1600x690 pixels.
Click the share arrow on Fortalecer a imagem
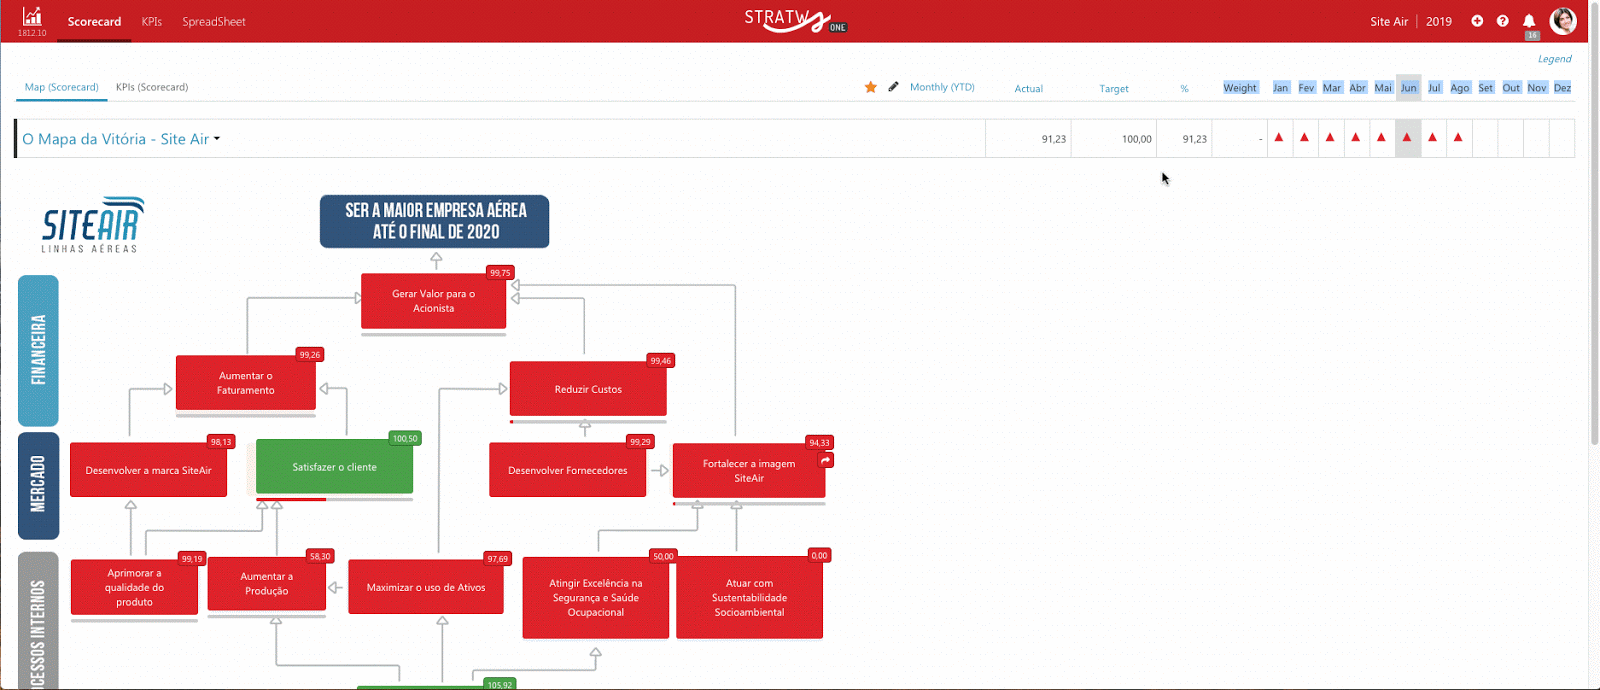826,460
